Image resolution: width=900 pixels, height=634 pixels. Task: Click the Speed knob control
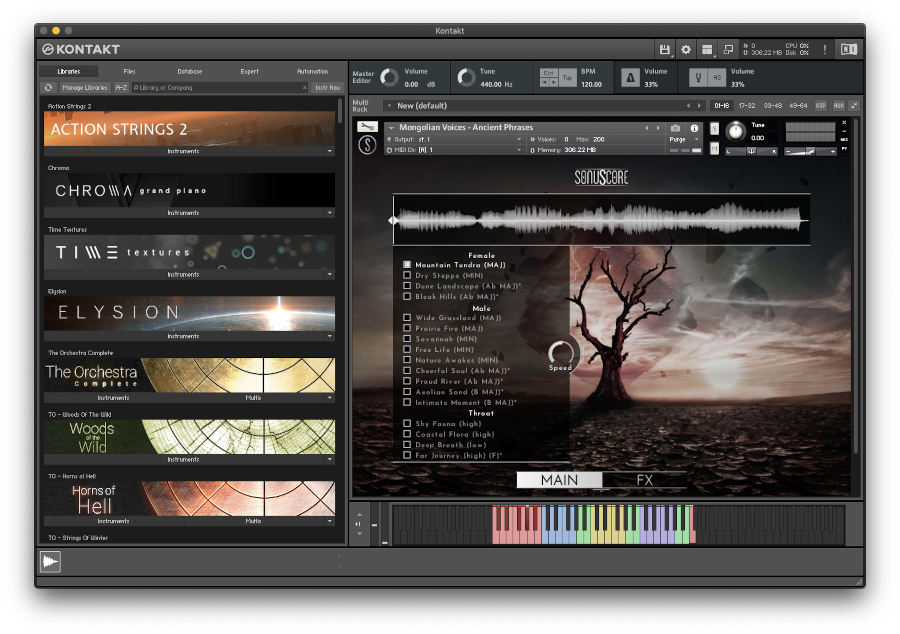561,352
